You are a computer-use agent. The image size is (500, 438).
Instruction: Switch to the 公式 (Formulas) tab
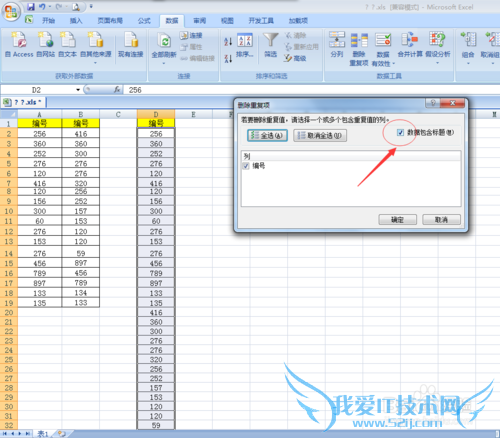tap(144, 21)
